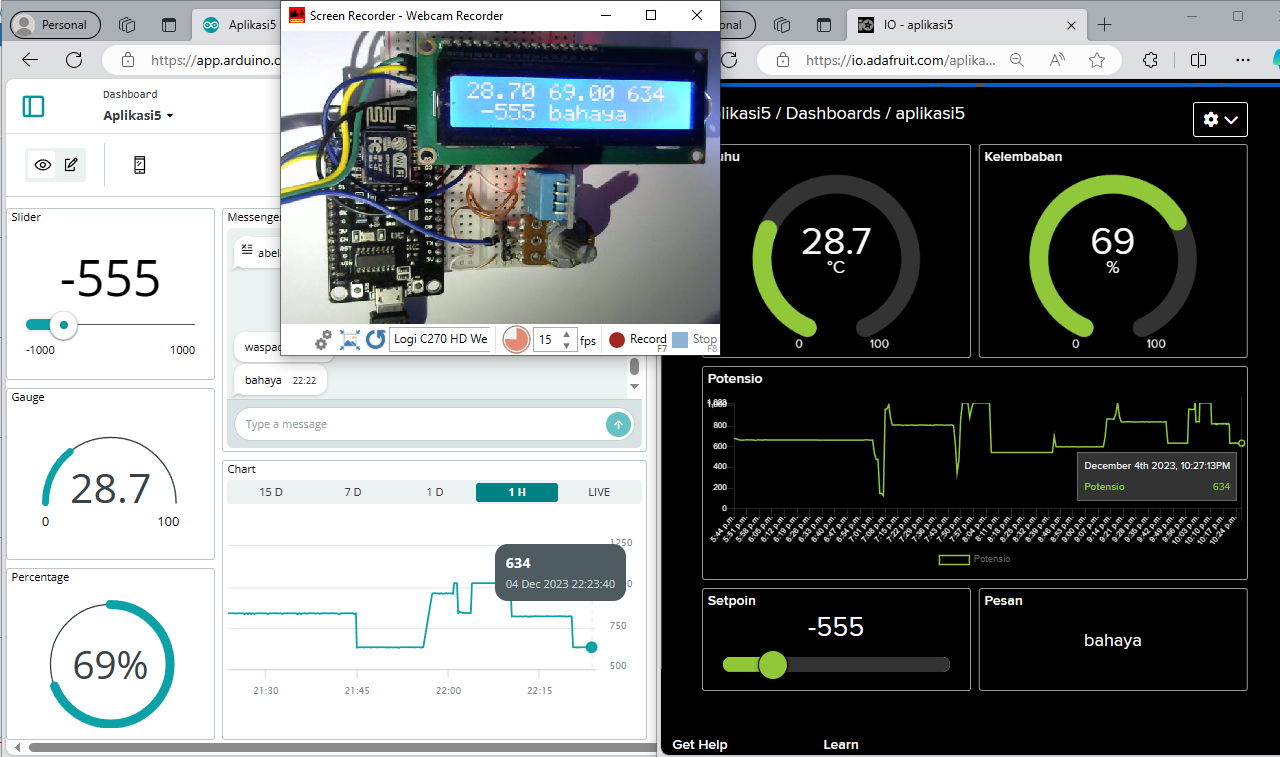The image size is (1280, 757).
Task: Open the Learn link on Adafruit page
Action: [841, 745]
